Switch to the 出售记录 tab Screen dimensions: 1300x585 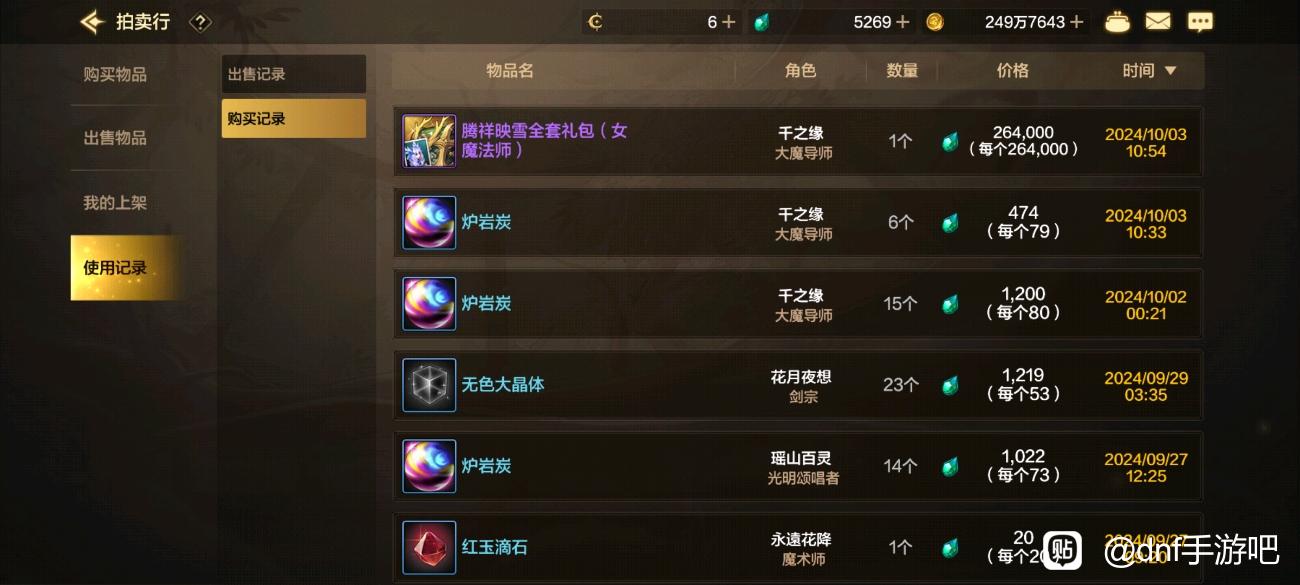[x=293, y=74]
